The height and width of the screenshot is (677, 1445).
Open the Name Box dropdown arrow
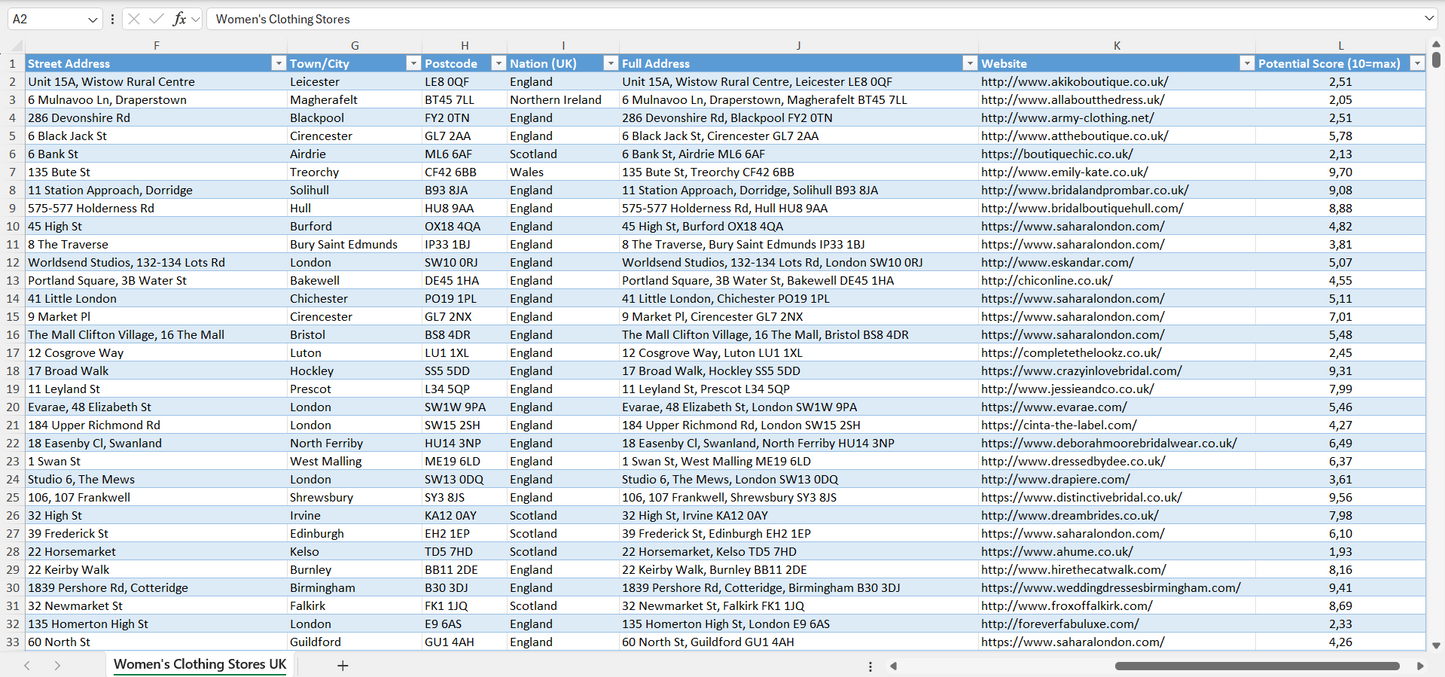coord(93,19)
